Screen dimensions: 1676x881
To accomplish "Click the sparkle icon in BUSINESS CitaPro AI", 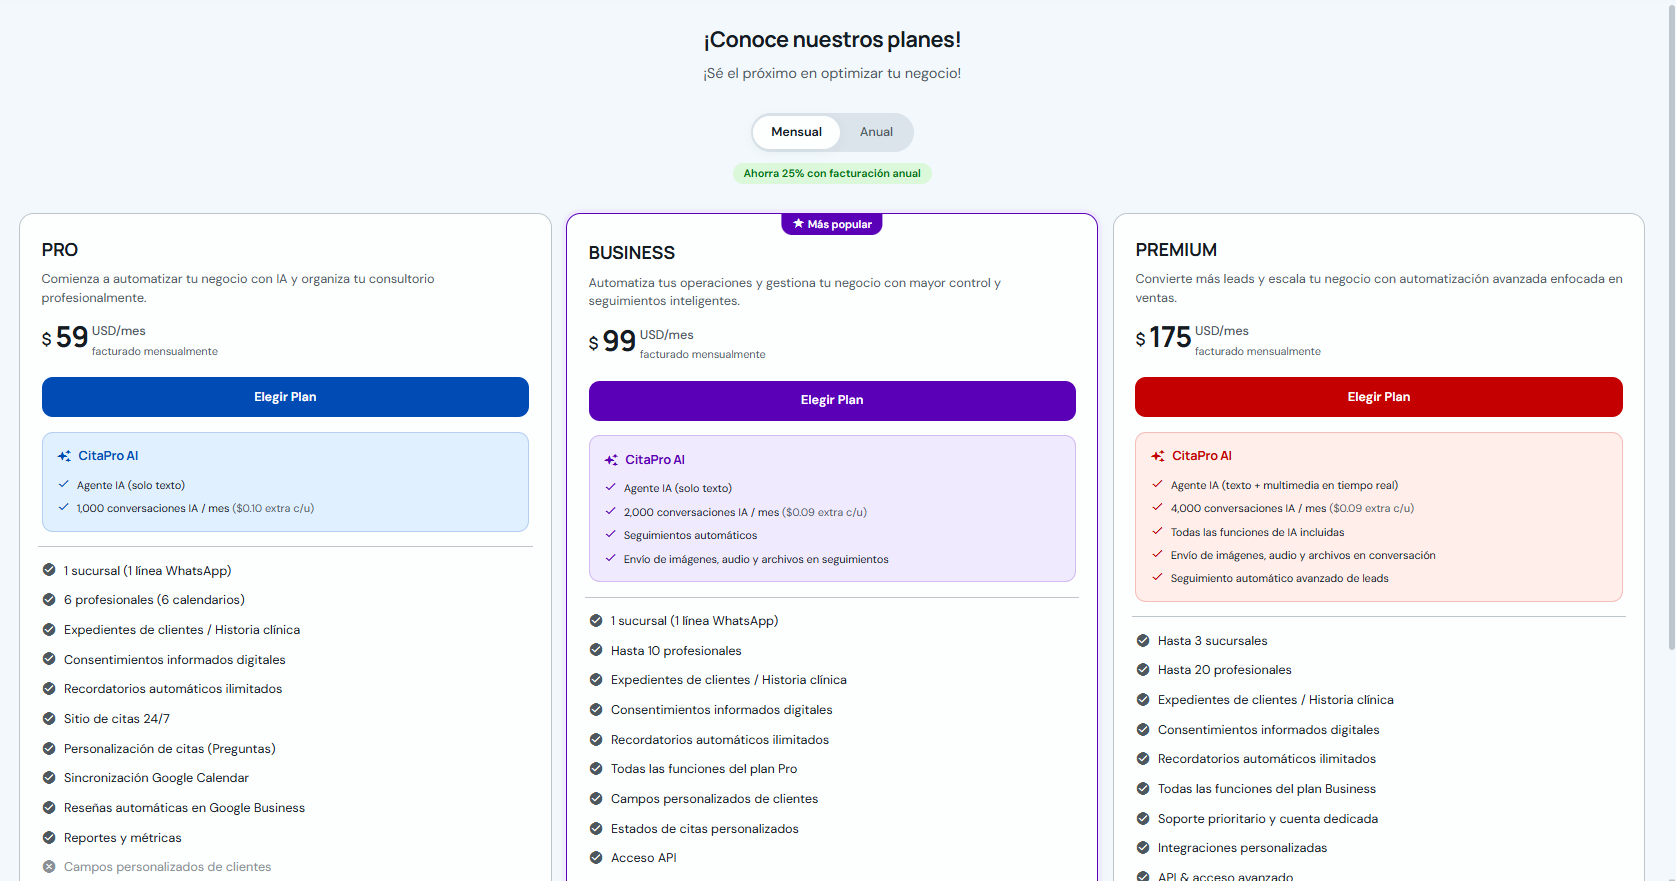I will (x=611, y=460).
